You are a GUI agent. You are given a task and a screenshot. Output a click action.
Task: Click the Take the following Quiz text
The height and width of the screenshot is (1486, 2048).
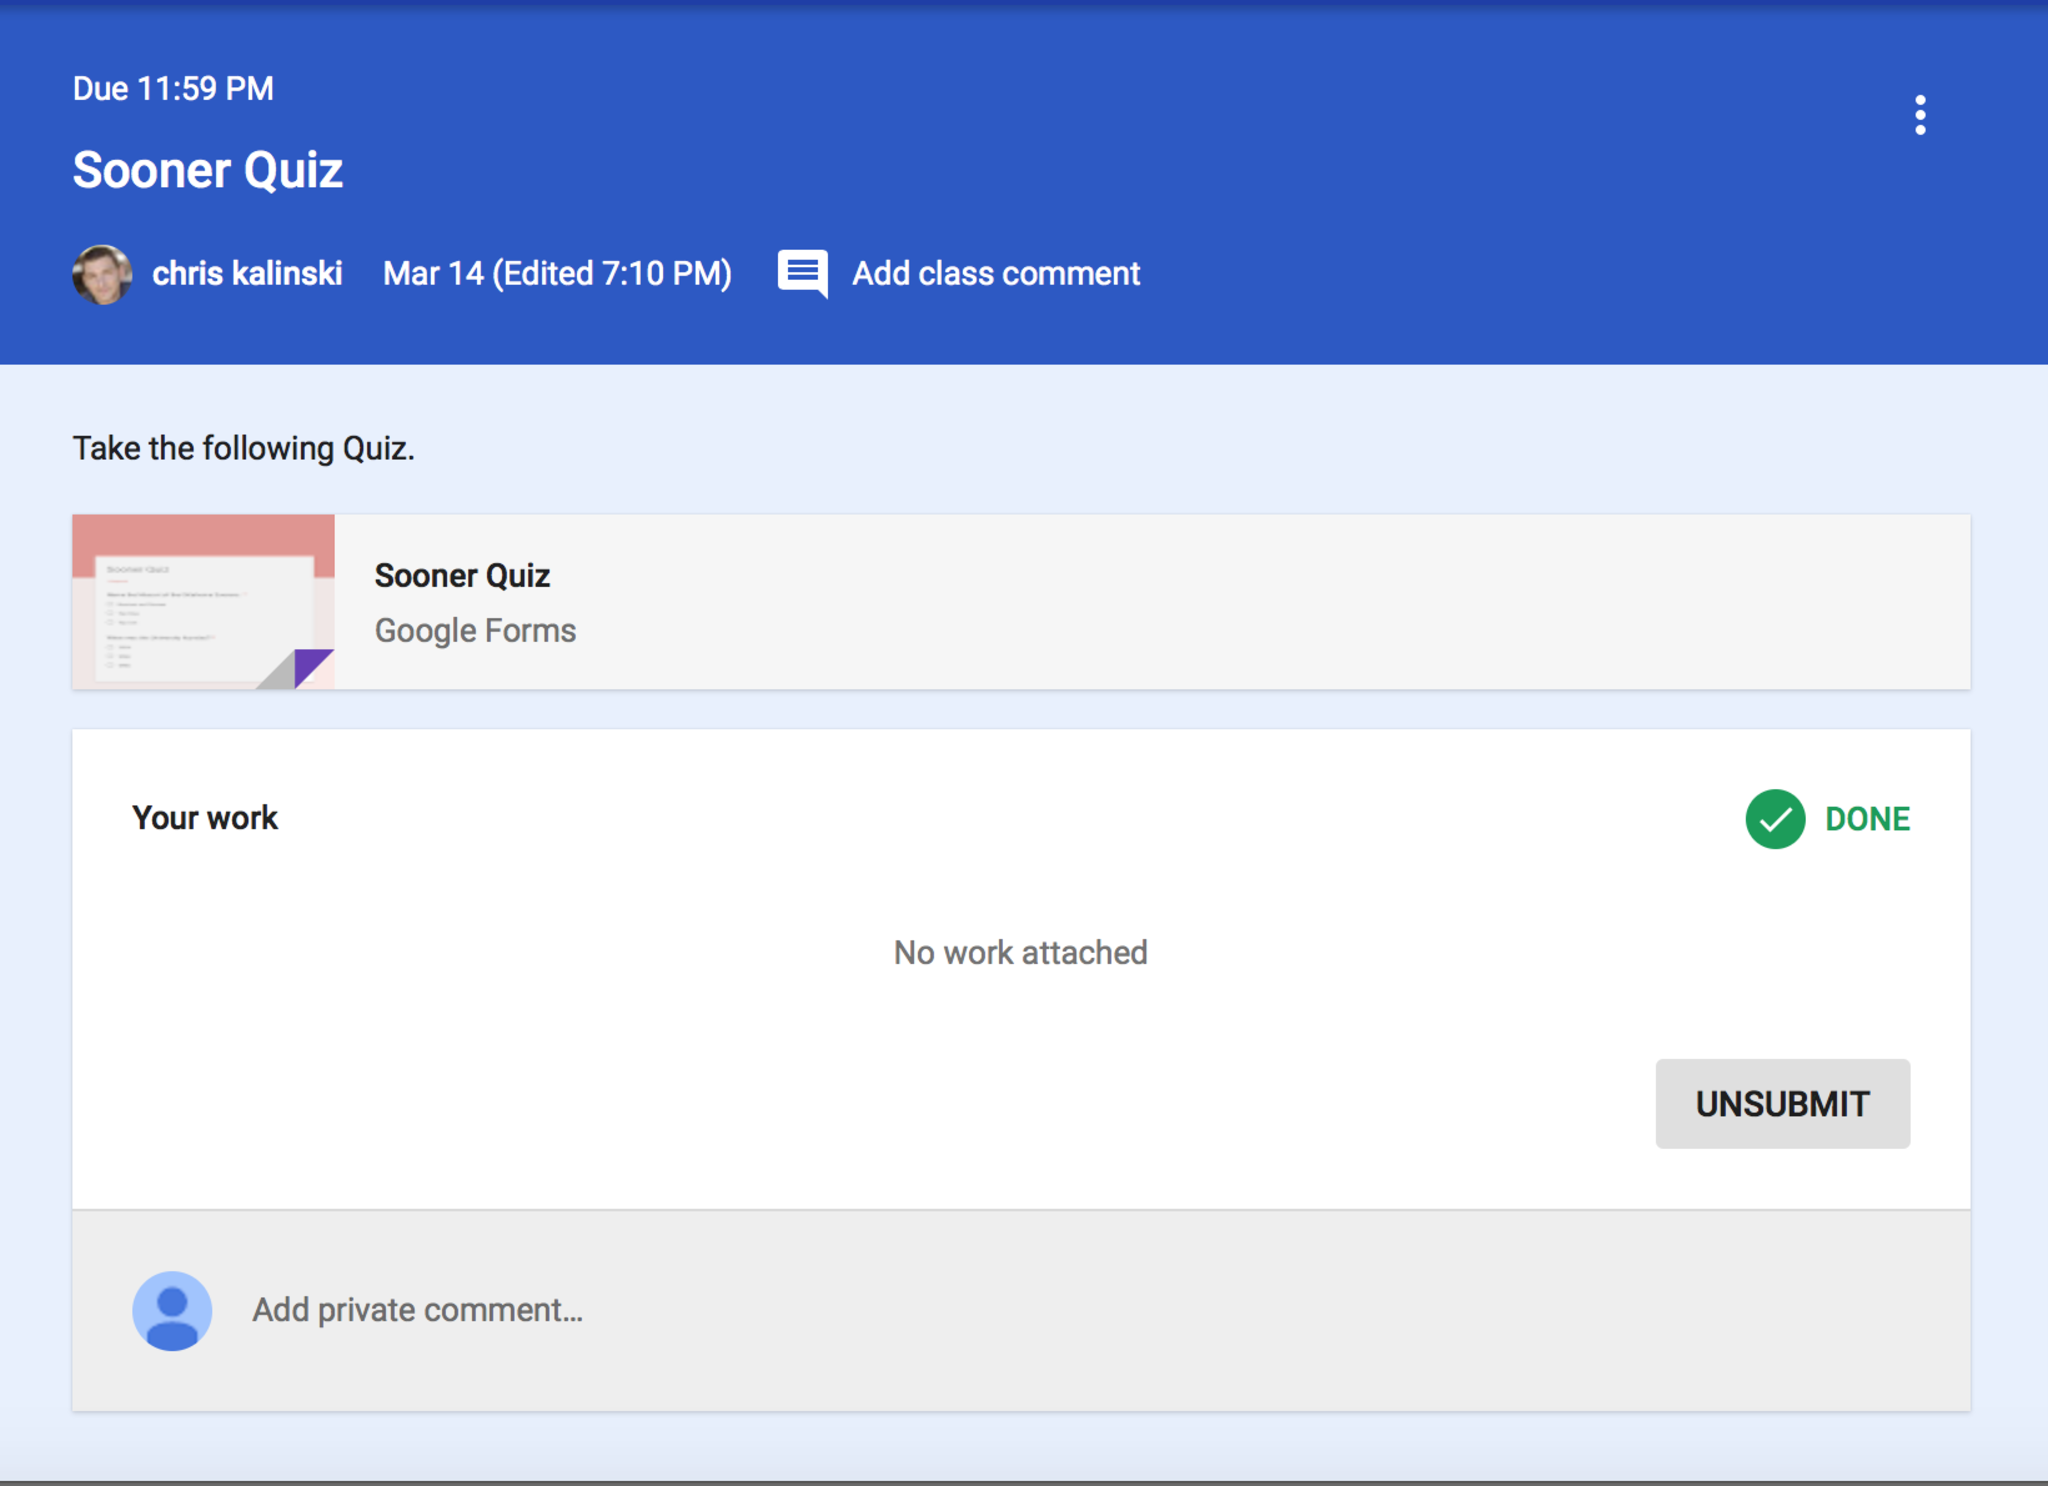[243, 448]
